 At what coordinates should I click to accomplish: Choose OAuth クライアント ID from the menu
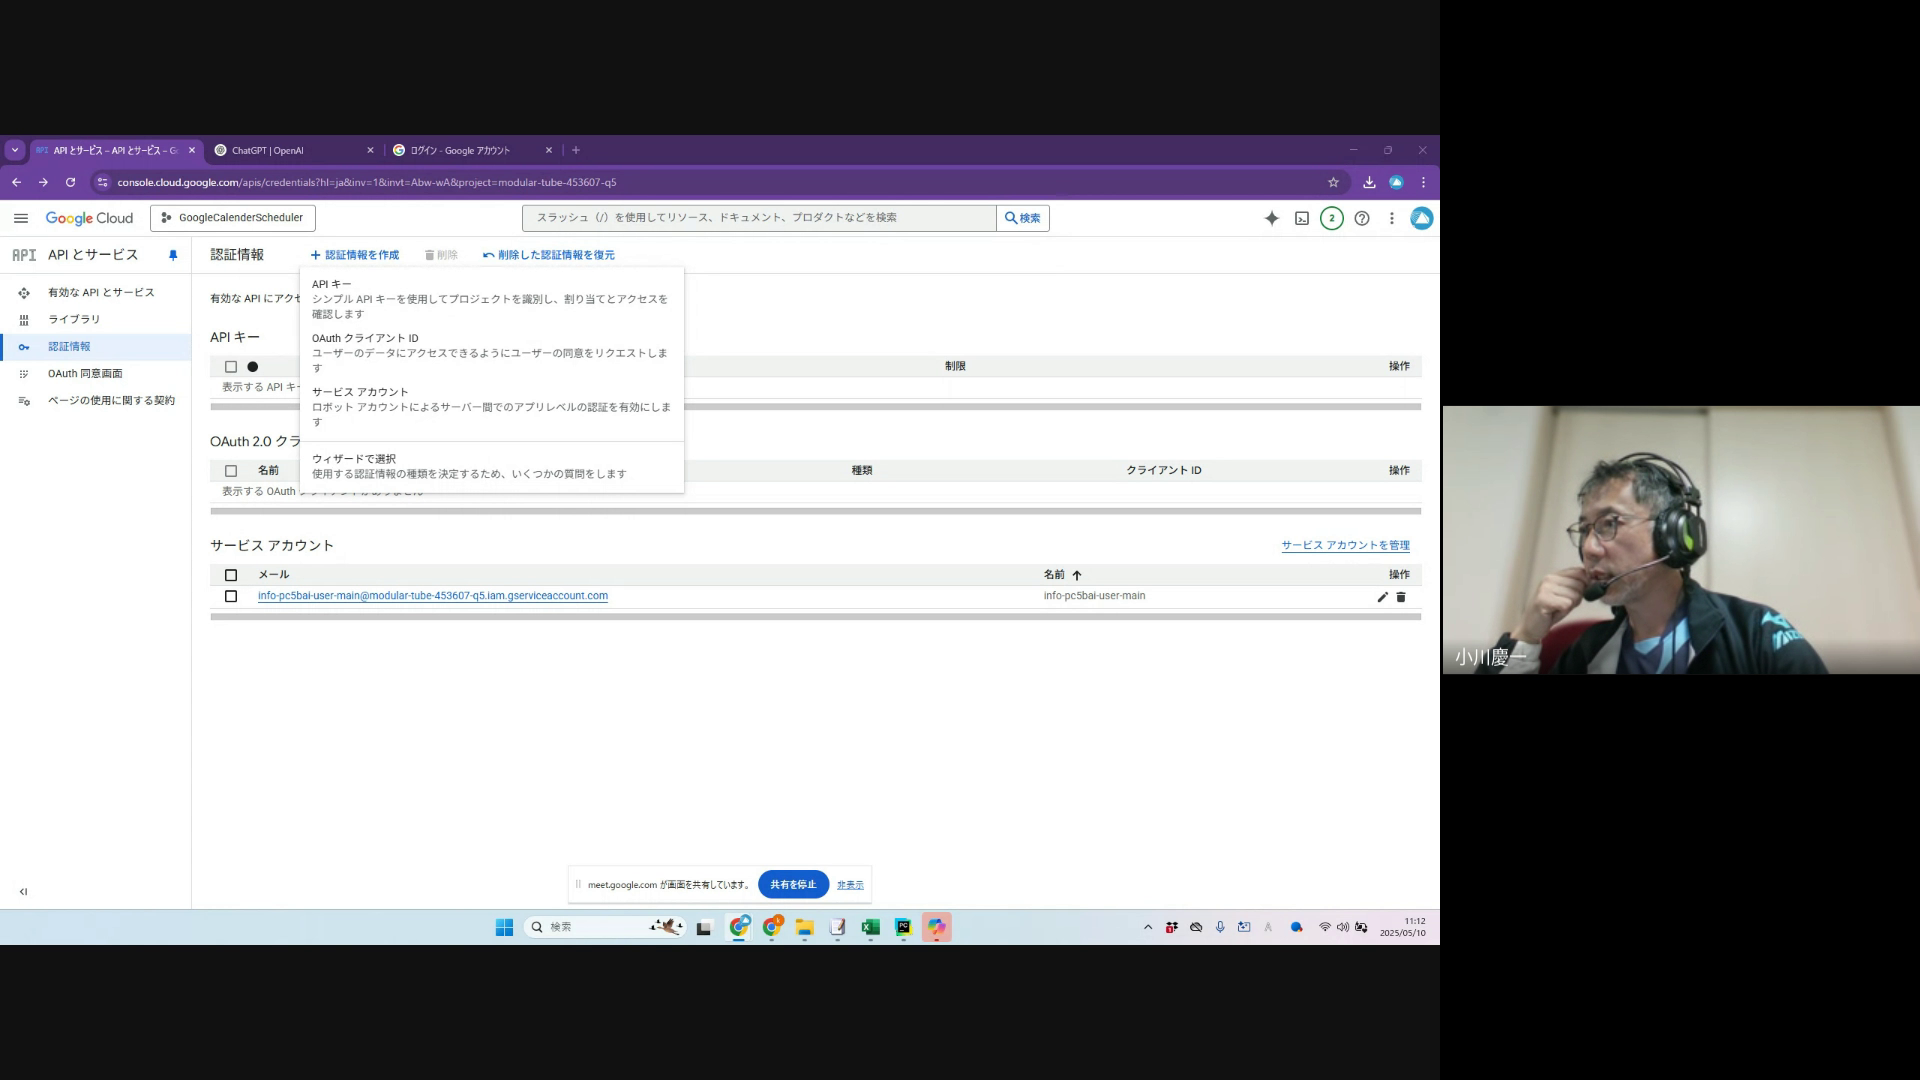(x=365, y=338)
